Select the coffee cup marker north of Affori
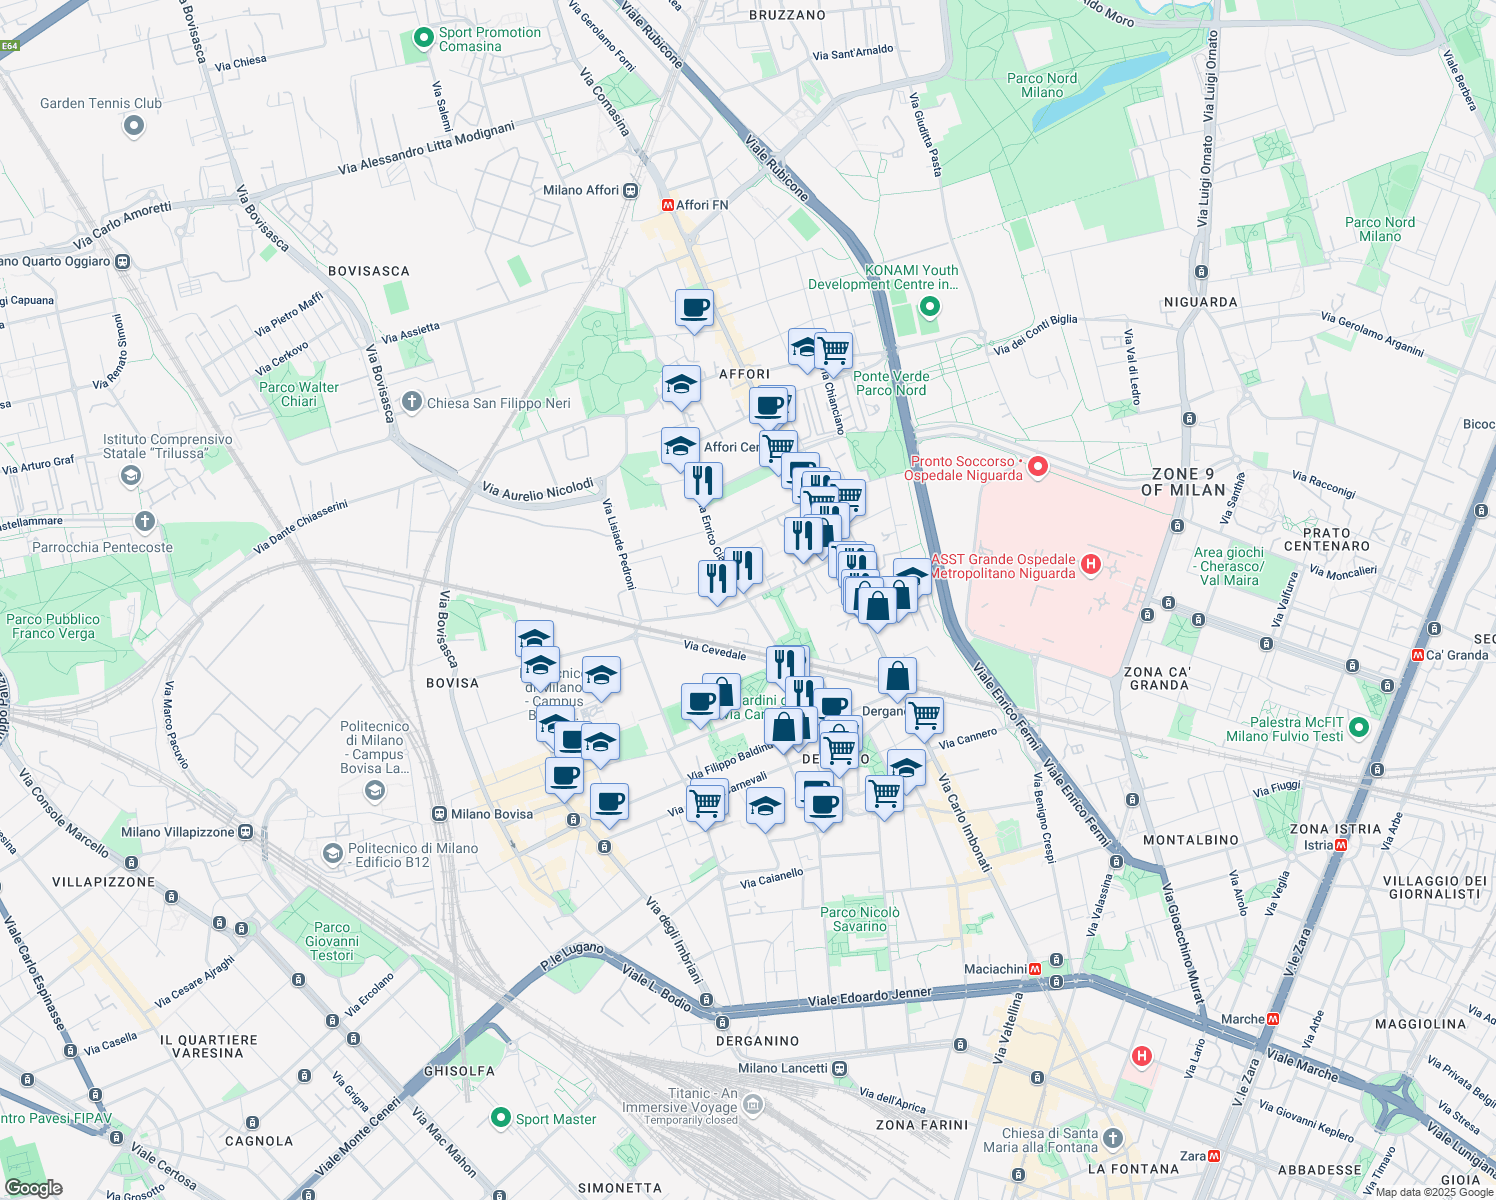The height and width of the screenshot is (1200, 1496). pos(694,310)
